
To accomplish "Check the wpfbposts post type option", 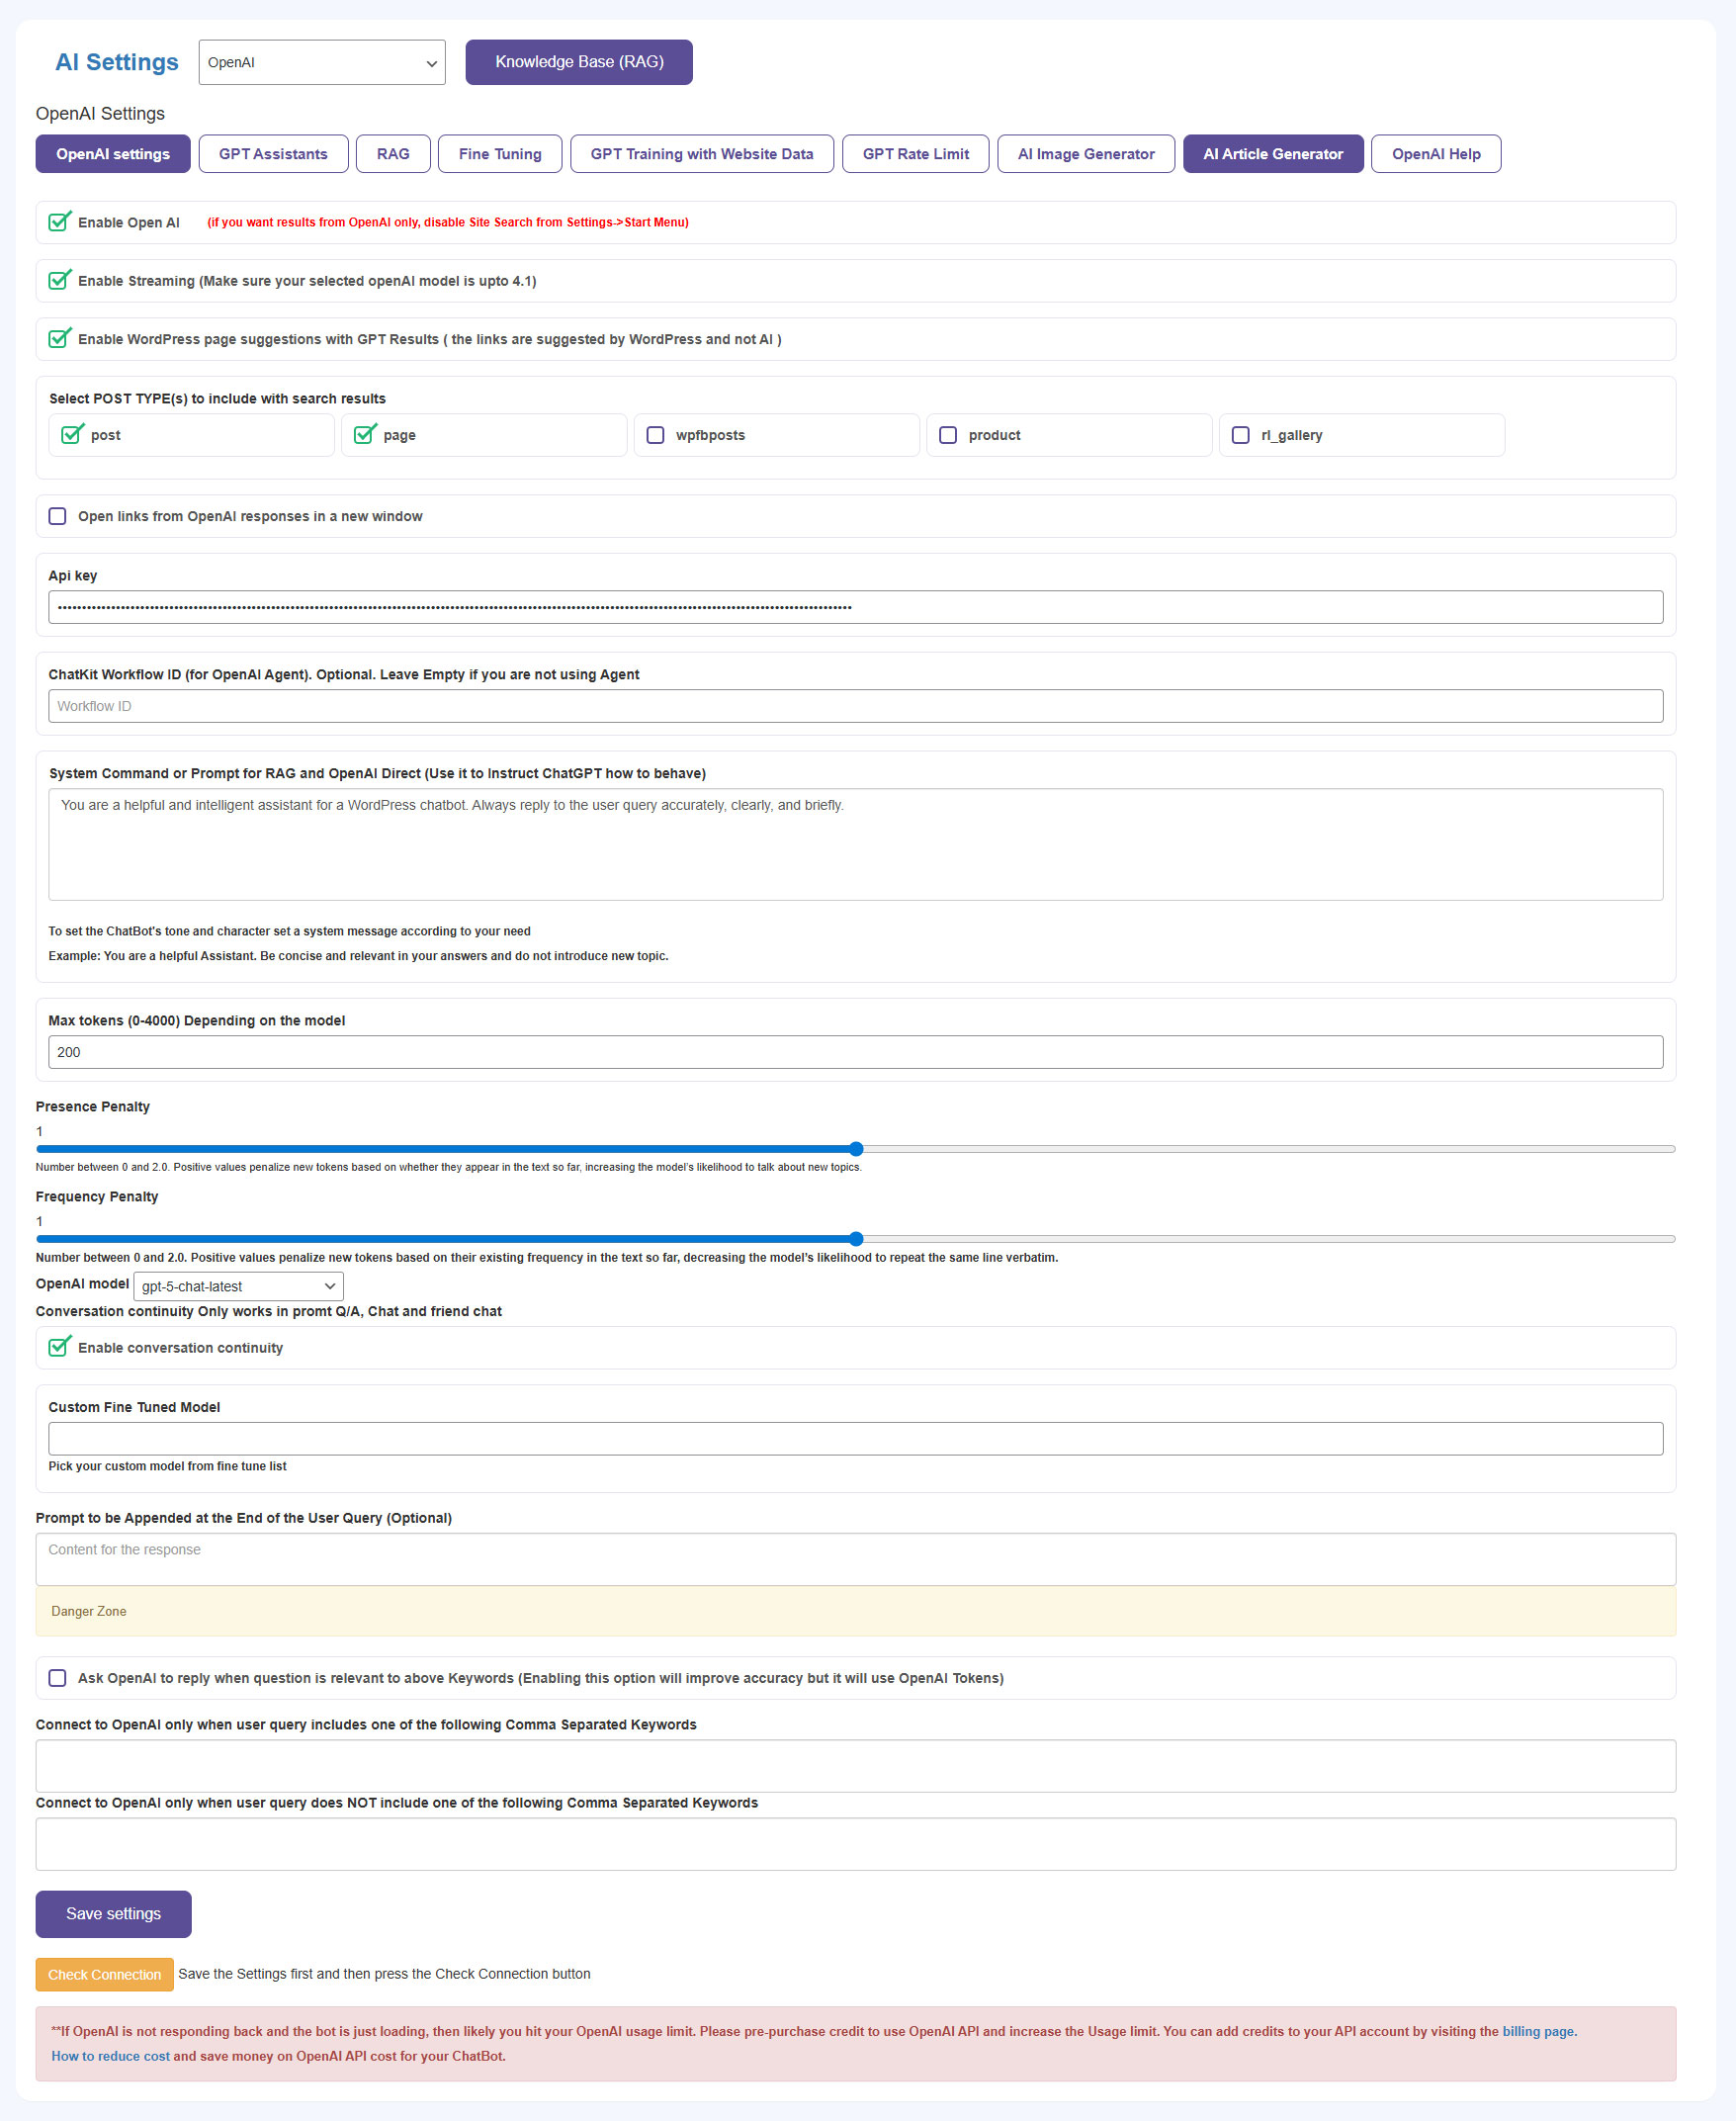I will click(x=655, y=435).
